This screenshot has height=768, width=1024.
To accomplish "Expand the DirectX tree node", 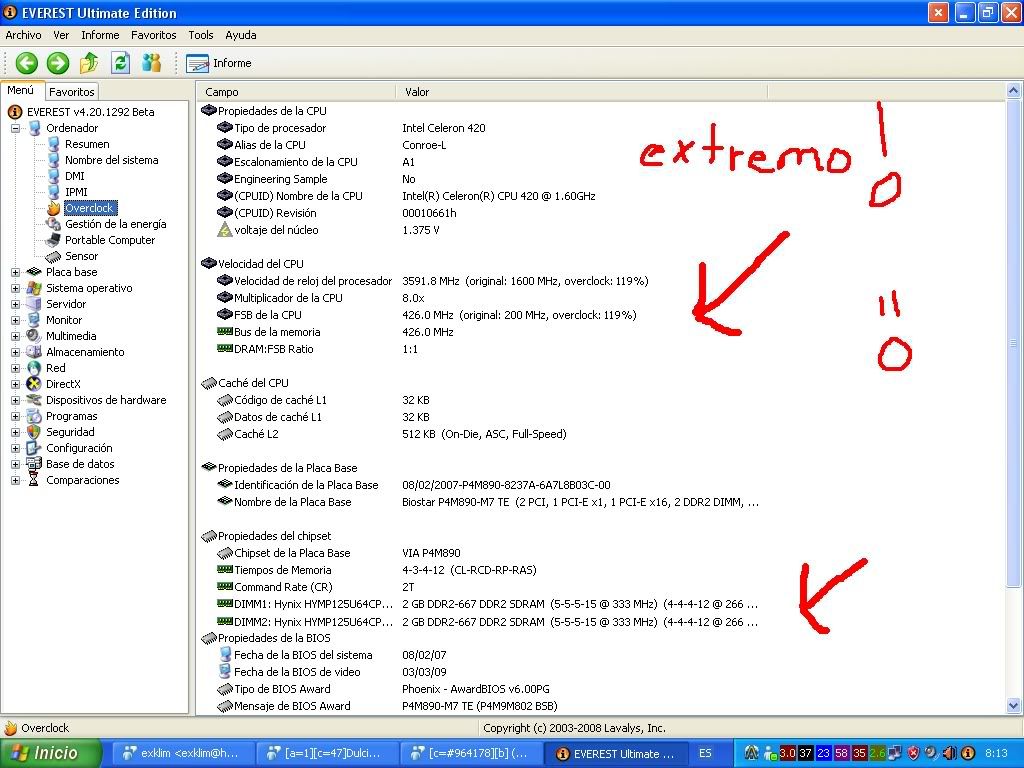I will pos(16,384).
